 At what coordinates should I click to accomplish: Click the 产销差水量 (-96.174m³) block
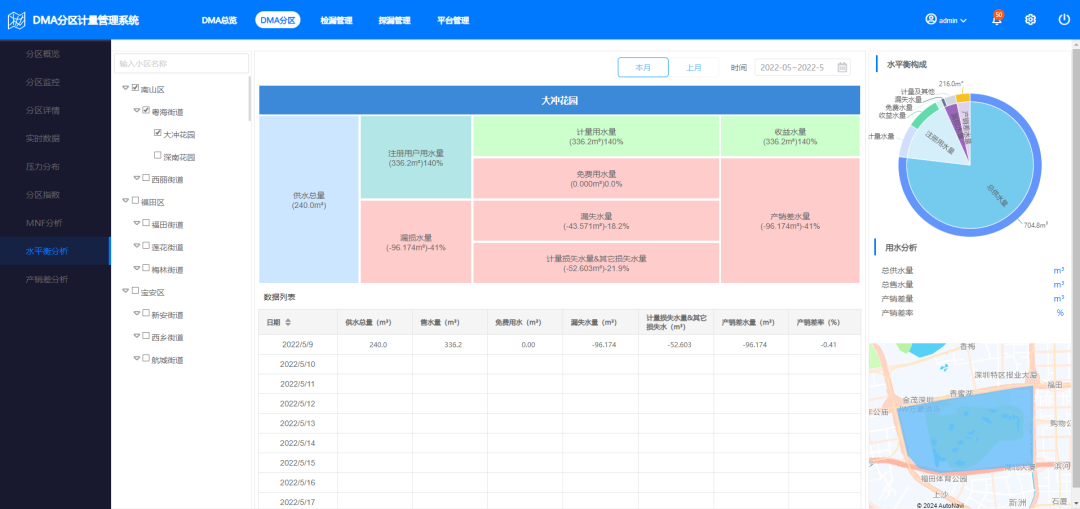pos(790,220)
